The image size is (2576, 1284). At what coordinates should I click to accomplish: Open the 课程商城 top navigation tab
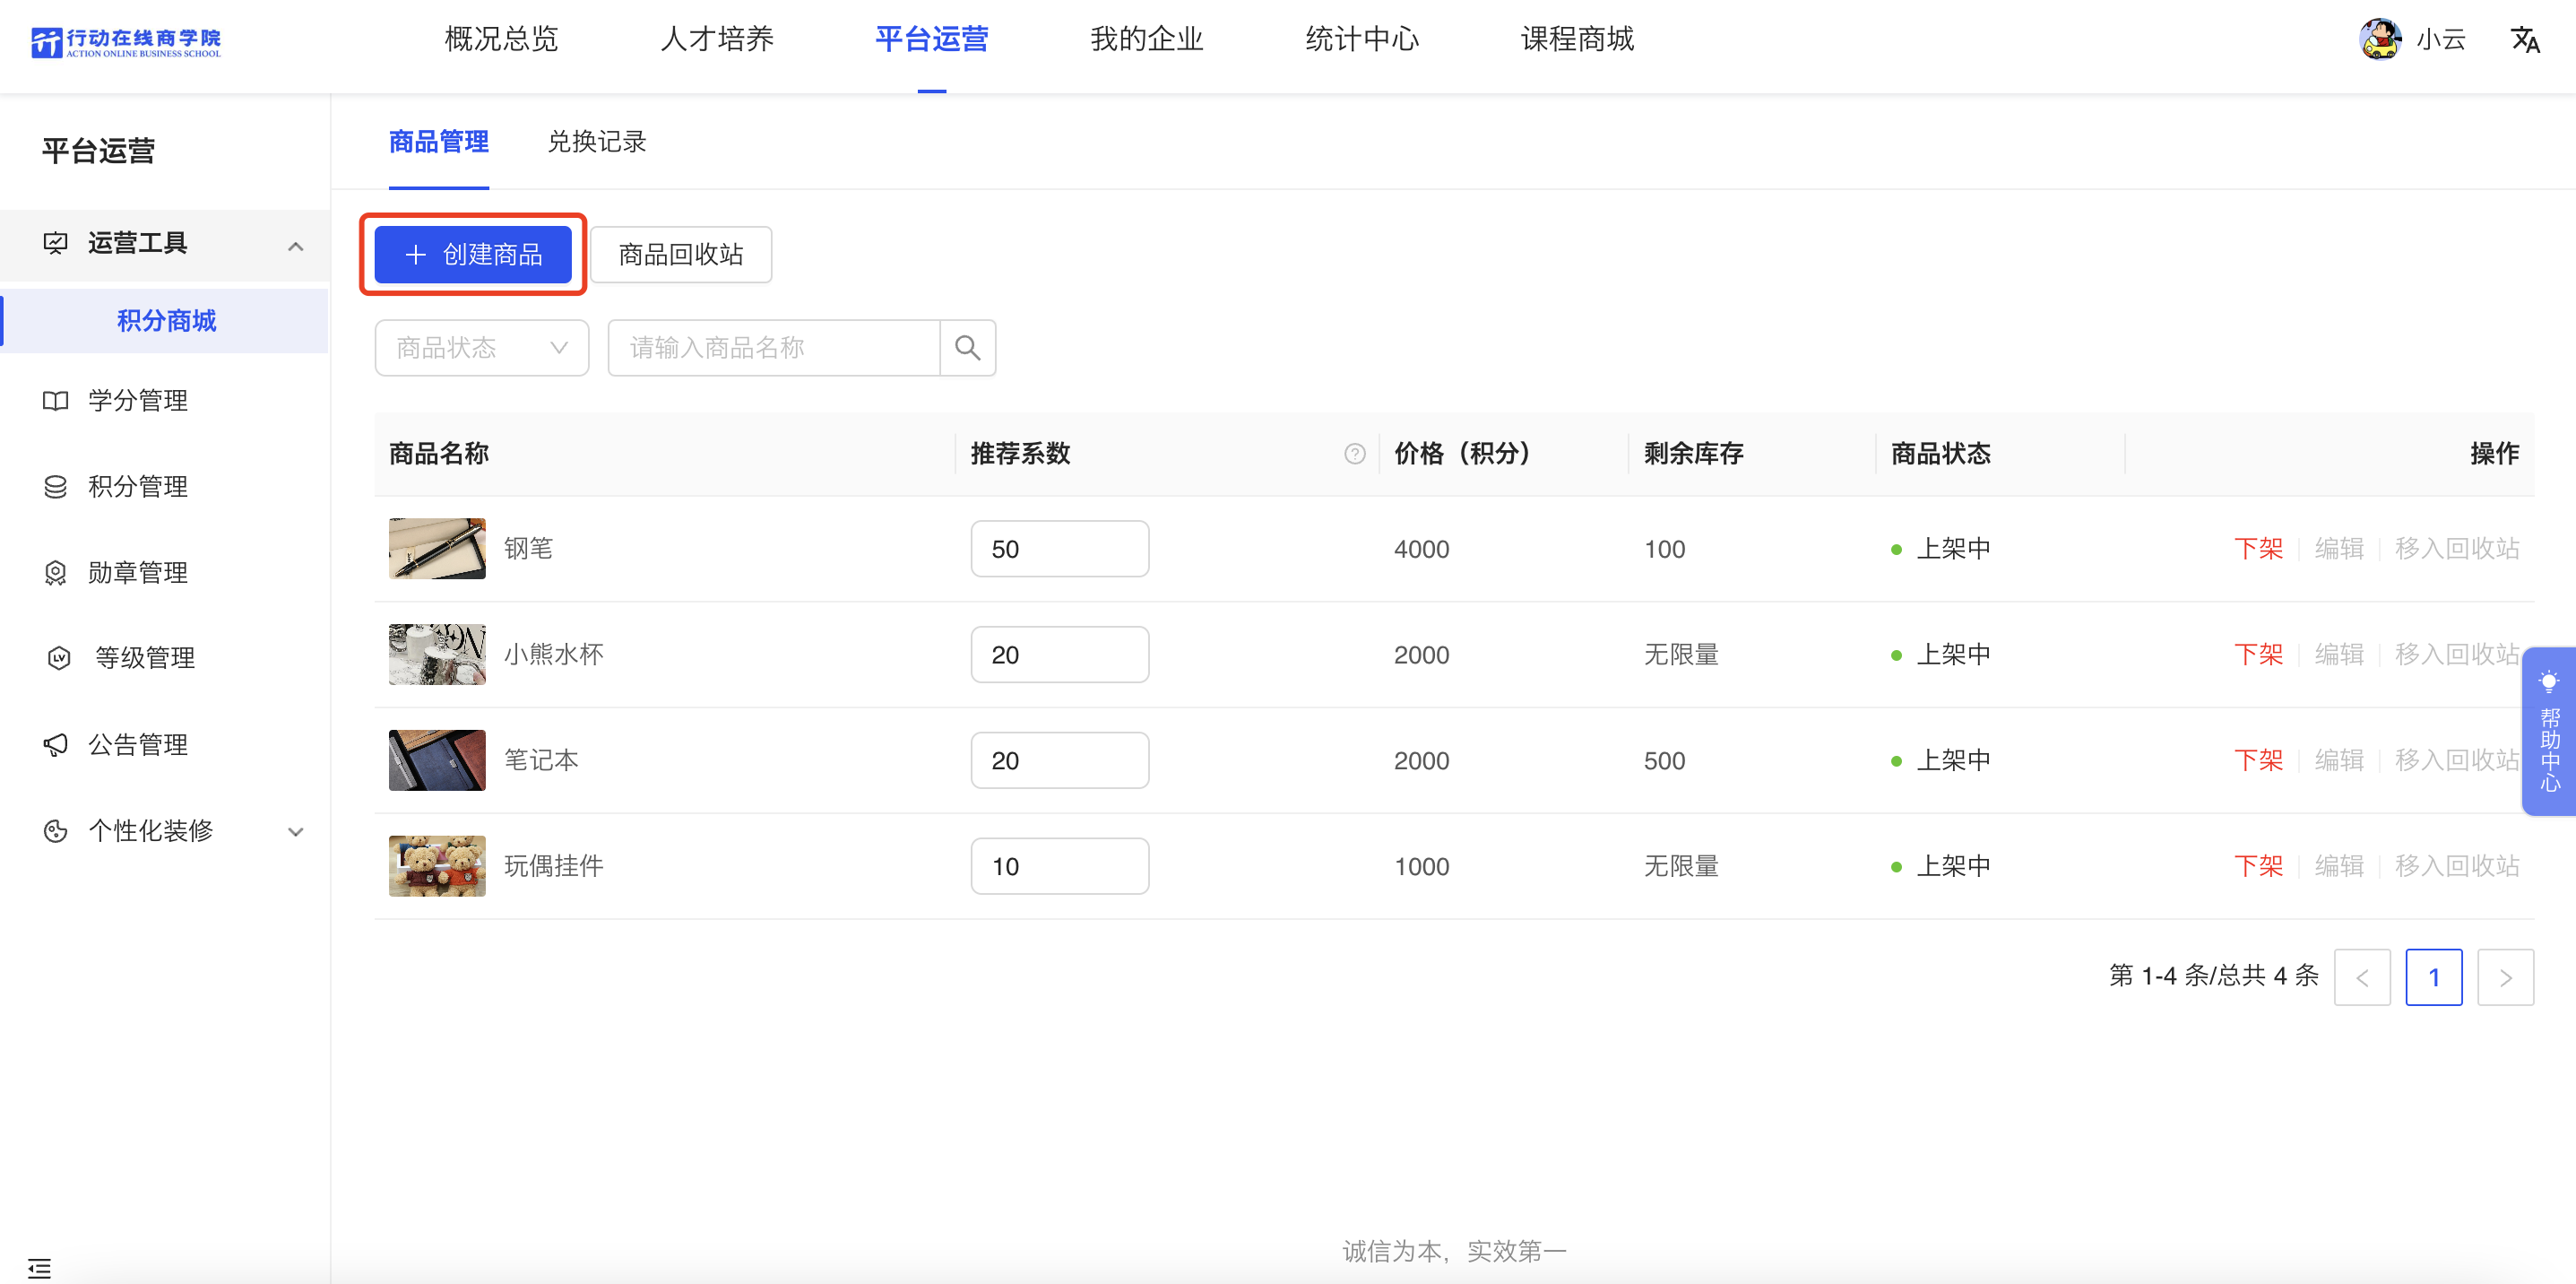point(1577,39)
